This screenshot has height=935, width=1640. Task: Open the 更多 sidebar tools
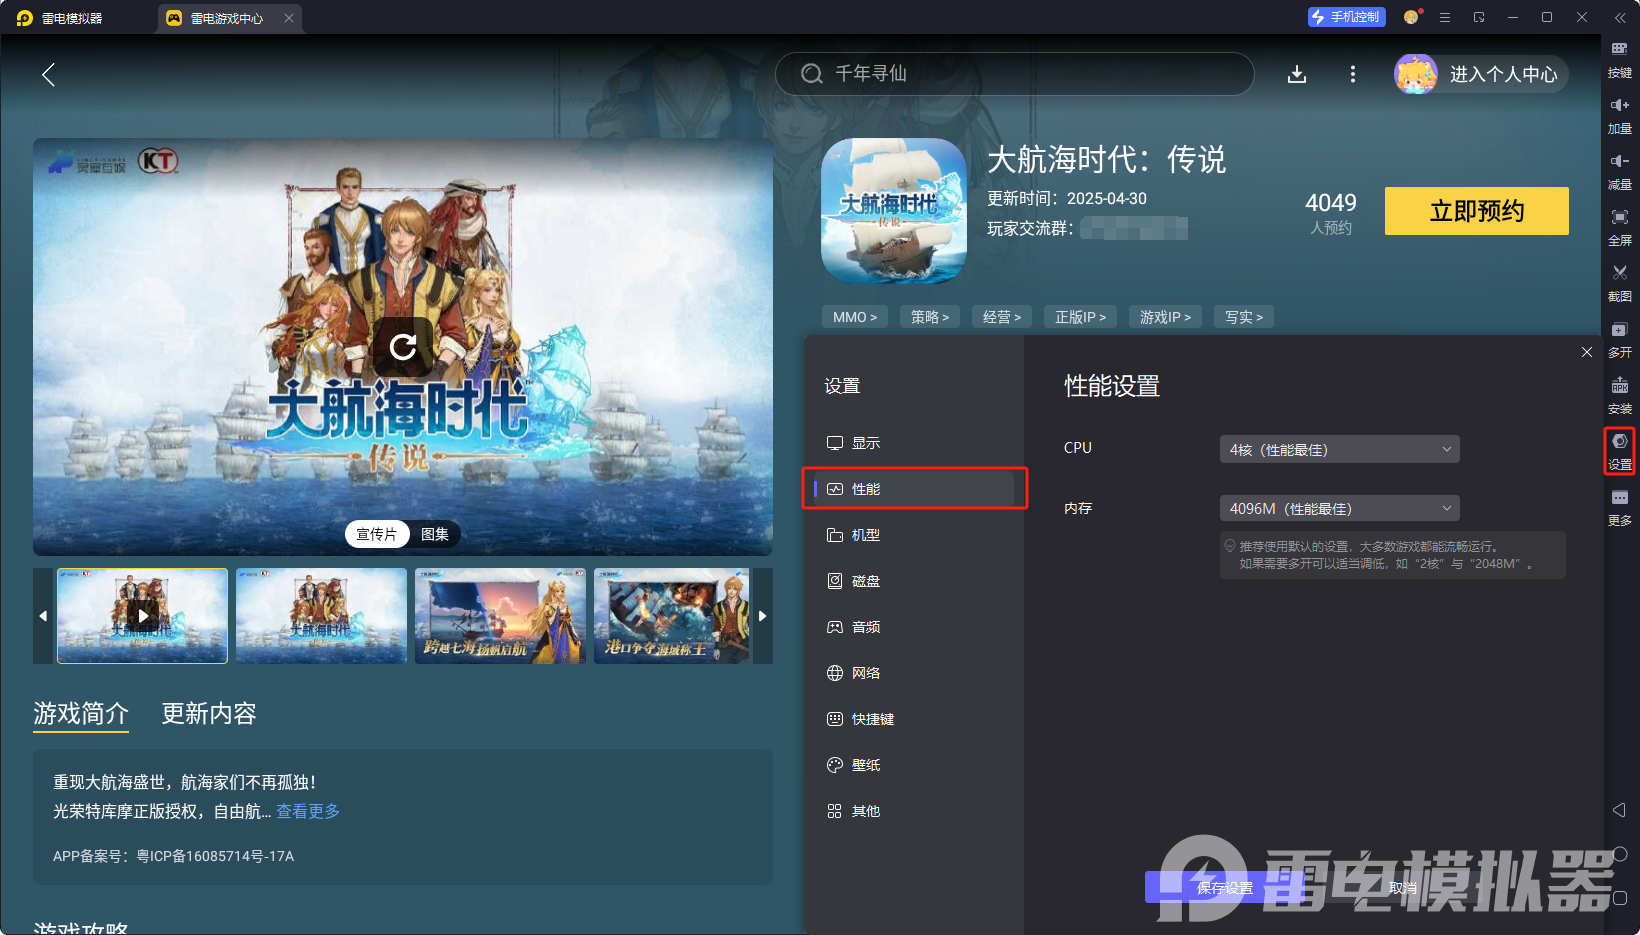pyautogui.click(x=1619, y=506)
